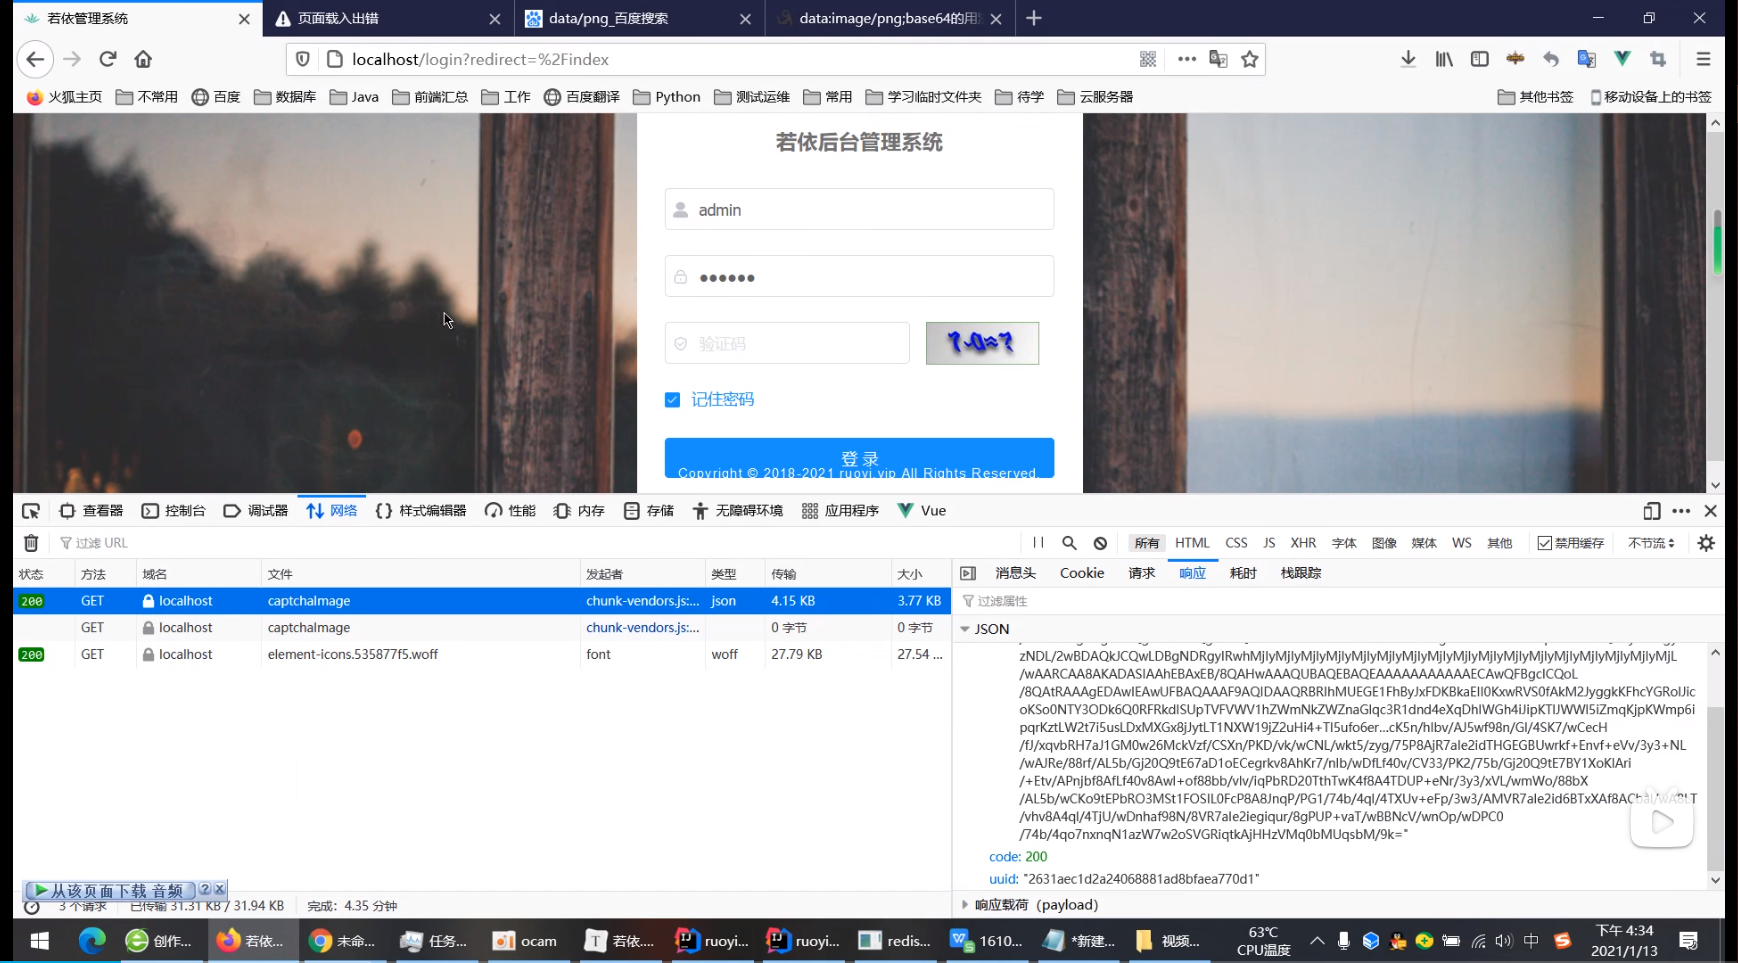This screenshot has width=1738, height=963.
Task: Collapse the JSON response section
Action: [x=965, y=629]
